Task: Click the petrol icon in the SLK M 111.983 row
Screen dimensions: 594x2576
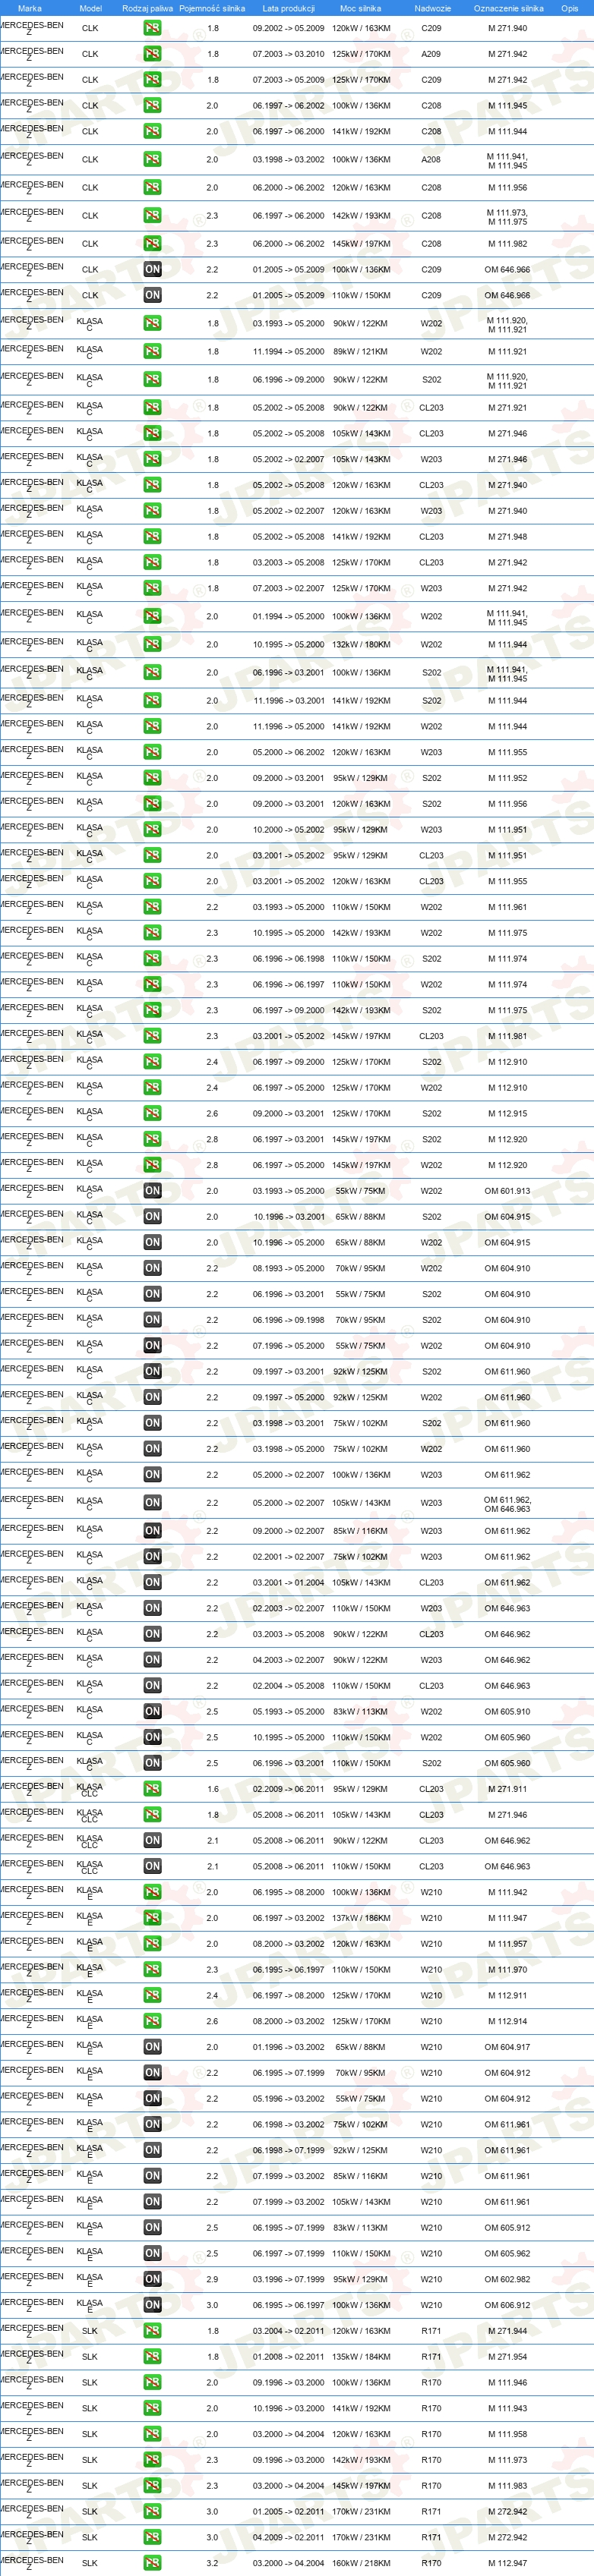Action: pyautogui.click(x=152, y=2486)
